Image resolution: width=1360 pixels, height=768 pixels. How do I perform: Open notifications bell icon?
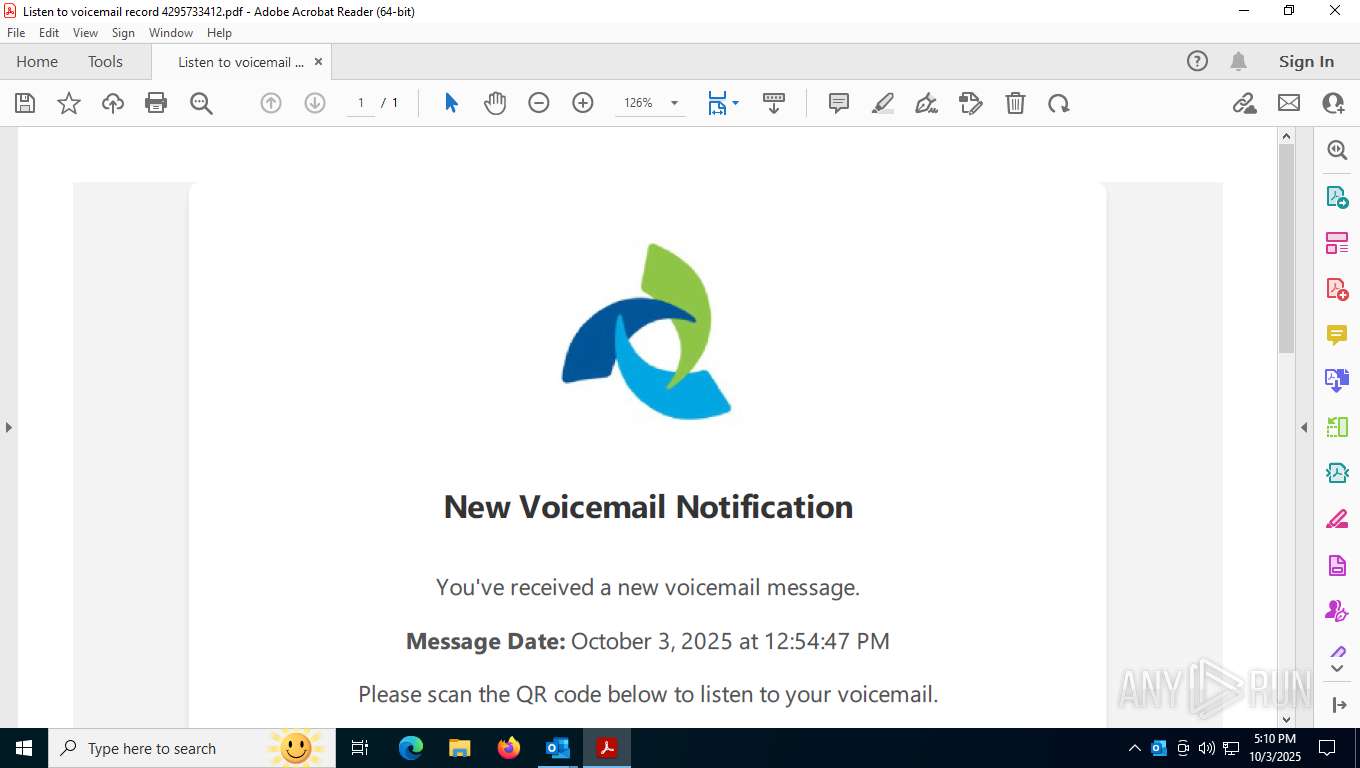coord(1238,61)
